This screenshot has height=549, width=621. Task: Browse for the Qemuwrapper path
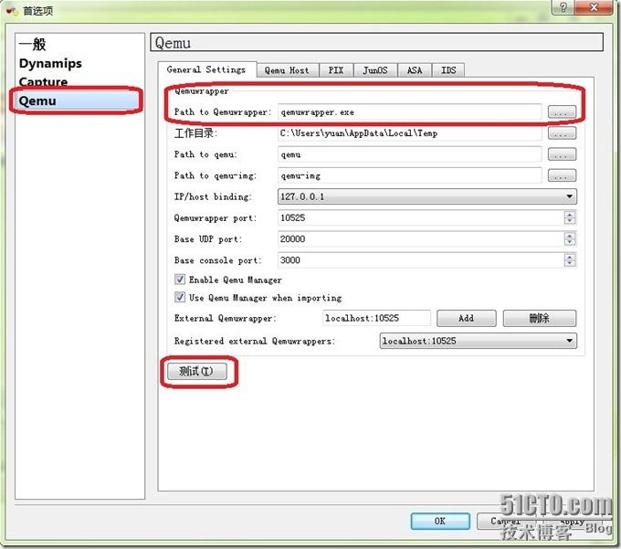pyautogui.click(x=562, y=112)
